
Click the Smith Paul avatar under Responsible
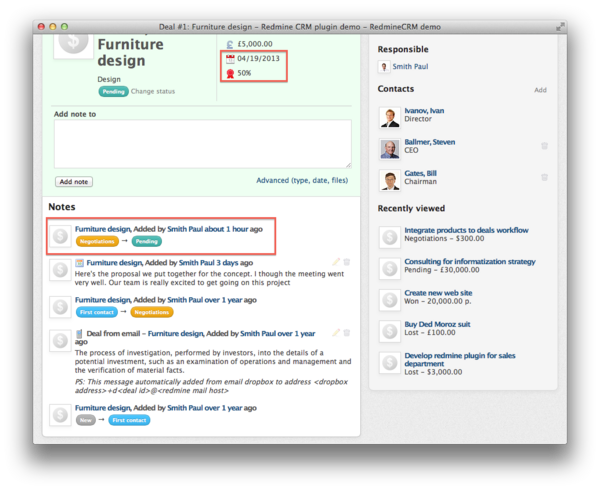[x=384, y=67]
